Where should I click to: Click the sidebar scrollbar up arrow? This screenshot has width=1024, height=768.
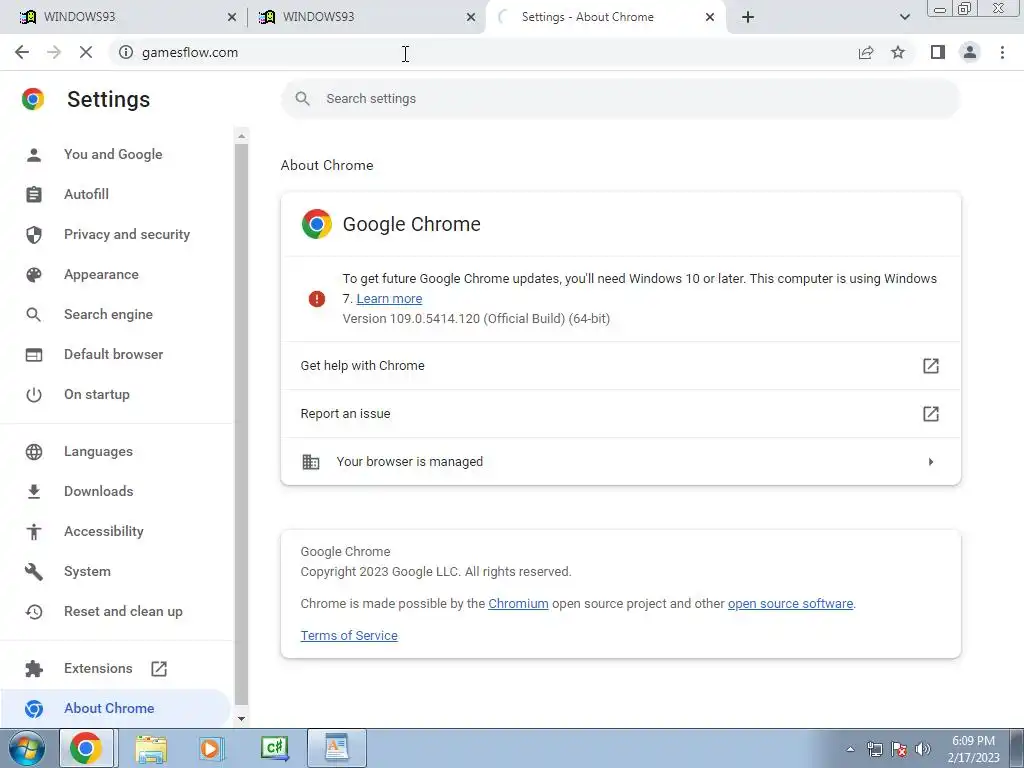241,136
